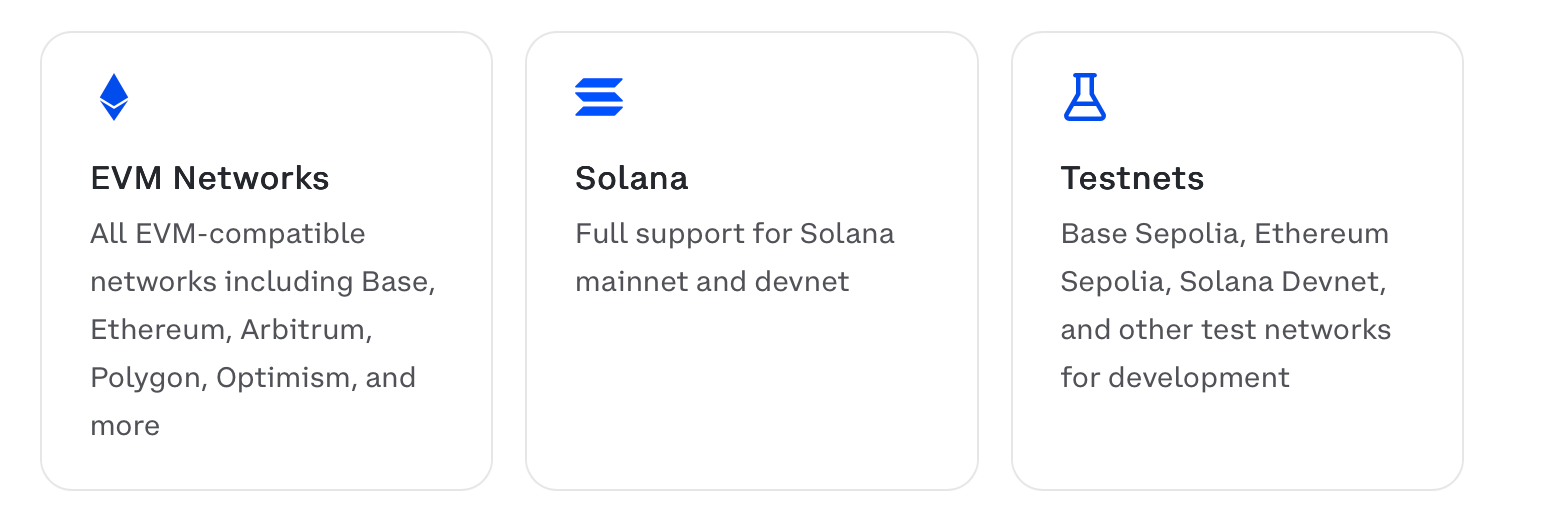Open the EVM Networks heading
The height and width of the screenshot is (520, 1542).
tap(209, 178)
